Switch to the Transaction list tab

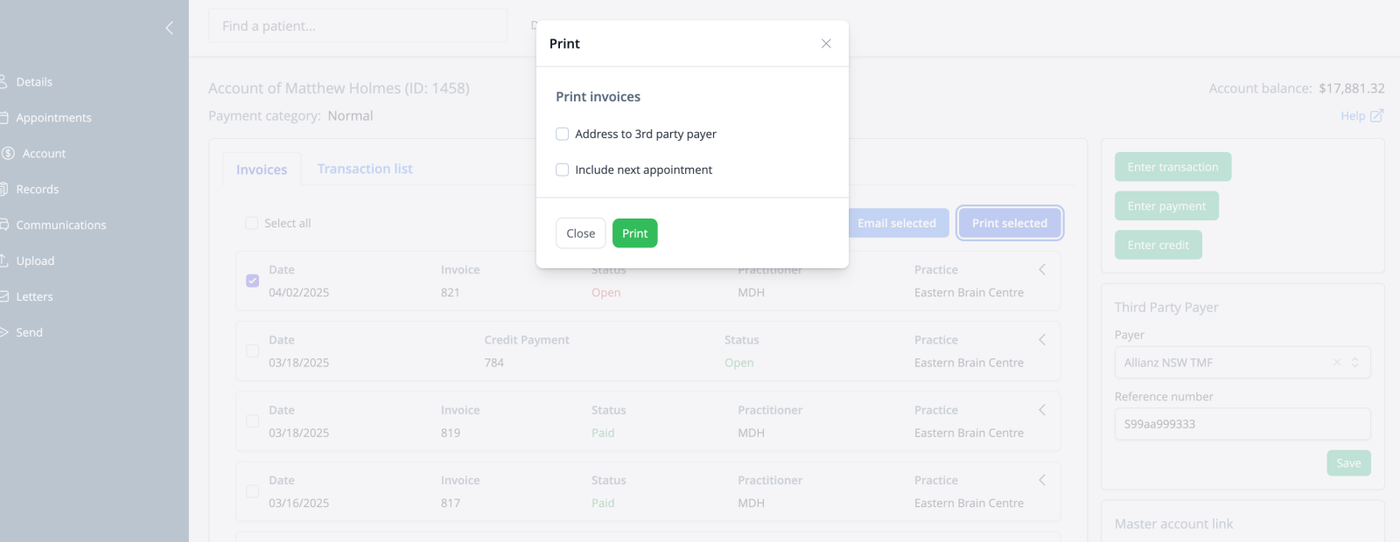click(x=365, y=169)
